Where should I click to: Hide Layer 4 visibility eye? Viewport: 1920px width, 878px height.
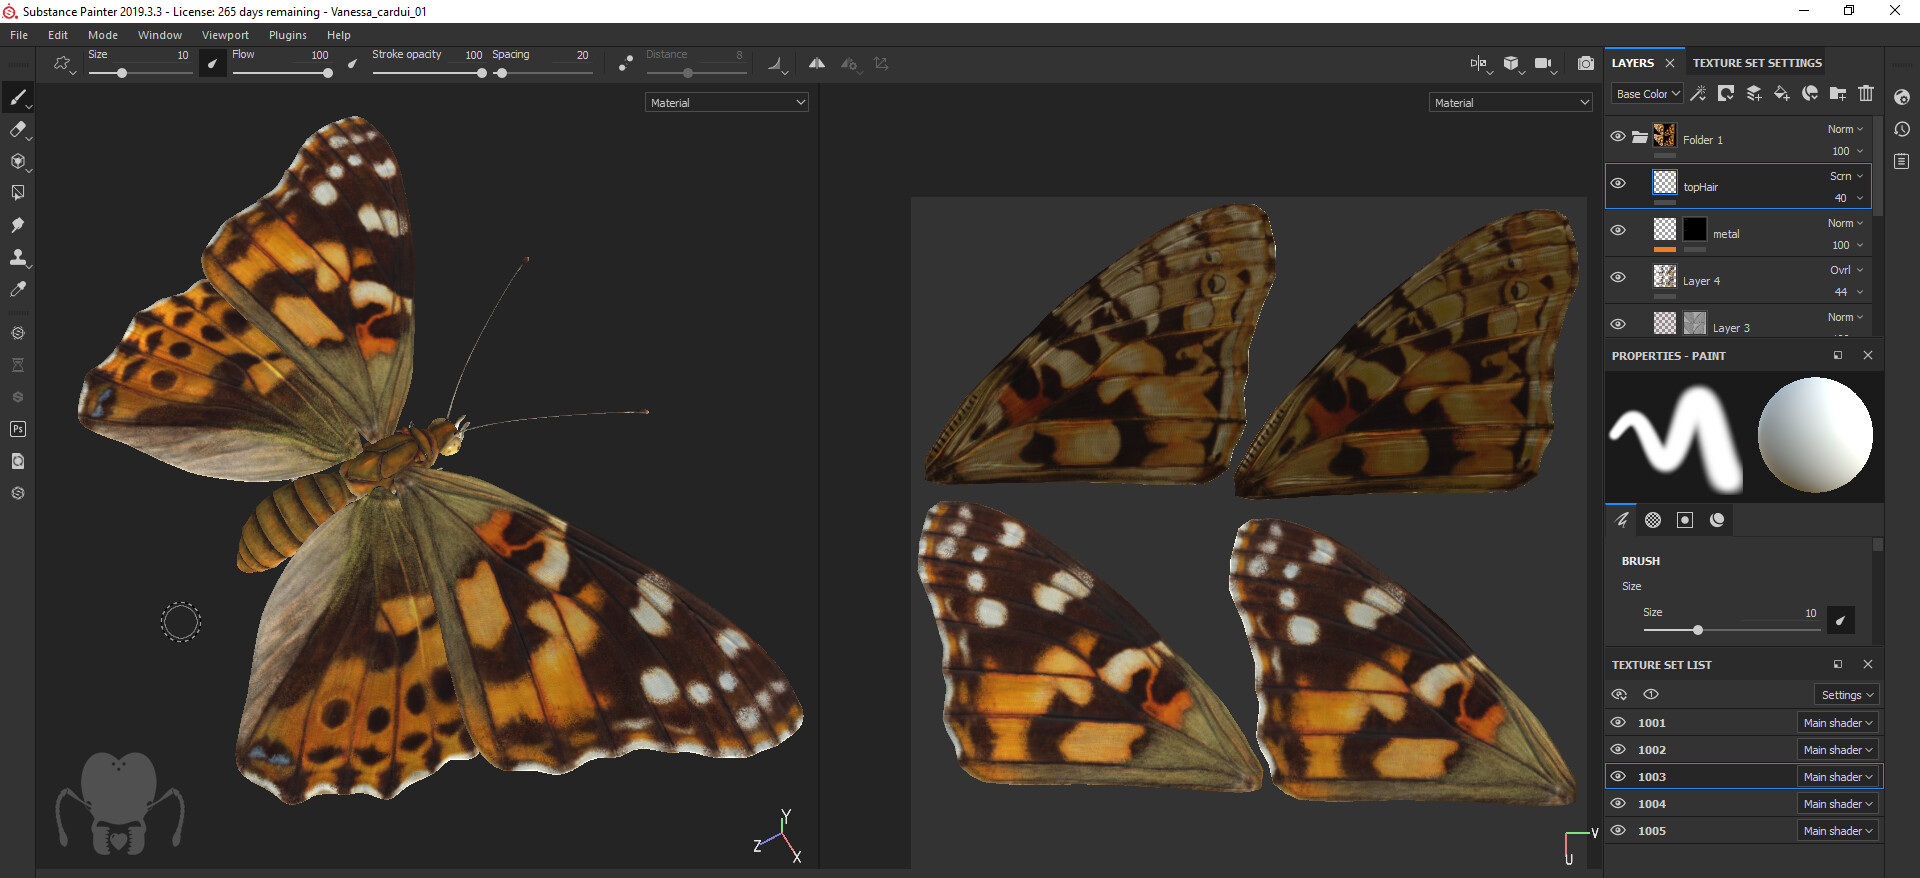[1618, 277]
